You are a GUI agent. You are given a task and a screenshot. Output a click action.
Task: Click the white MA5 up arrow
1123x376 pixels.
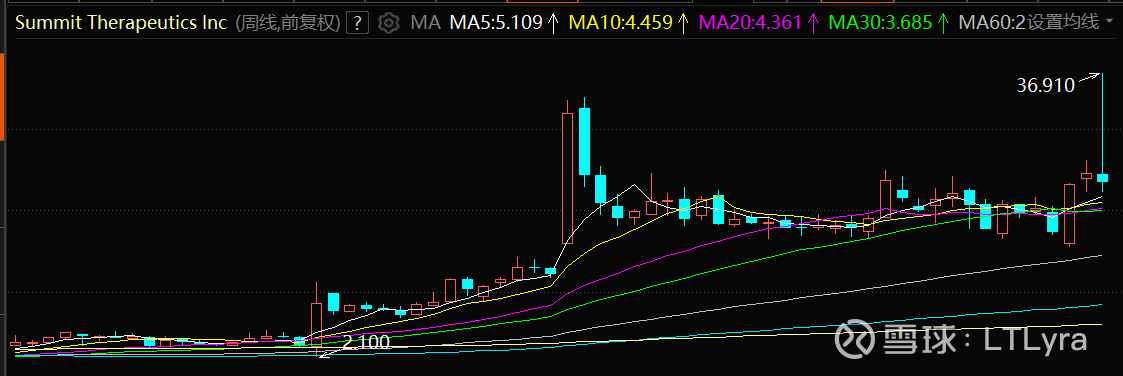(552, 24)
